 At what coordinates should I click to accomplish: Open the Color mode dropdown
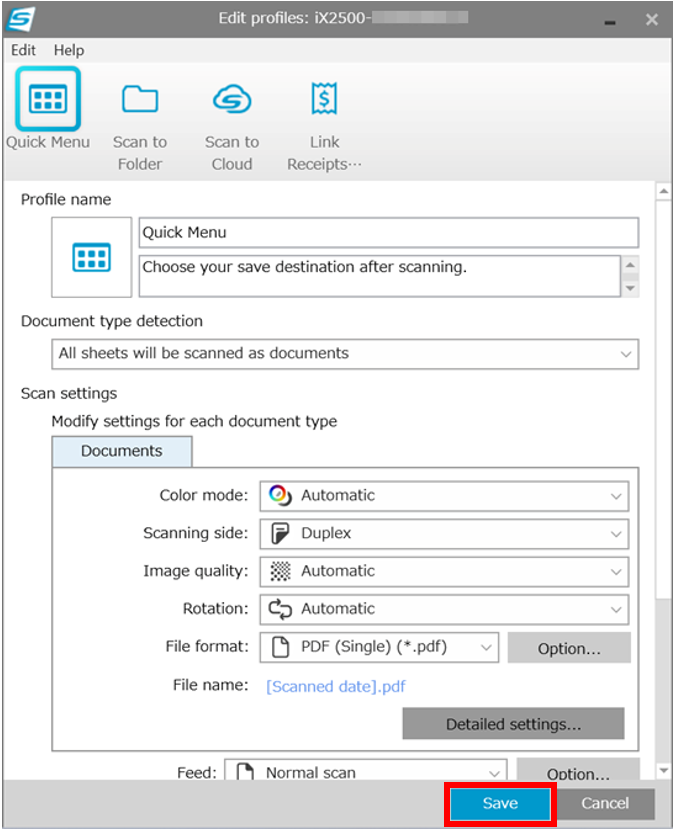click(x=444, y=496)
